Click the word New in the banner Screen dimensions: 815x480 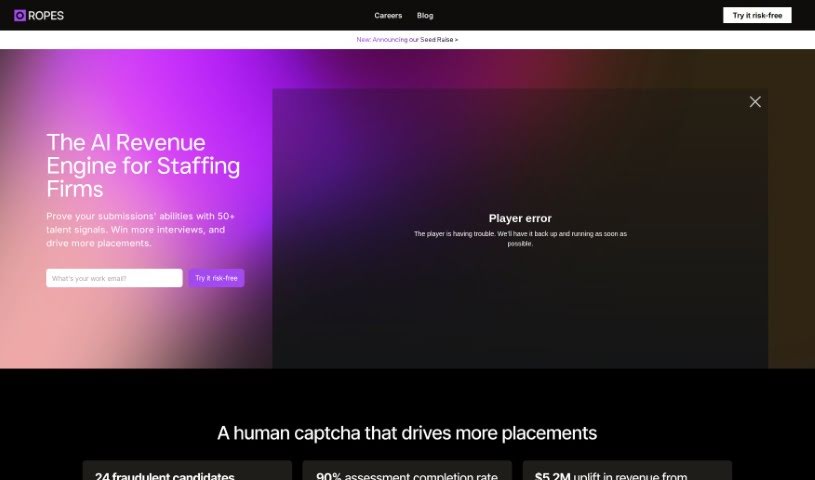point(363,40)
